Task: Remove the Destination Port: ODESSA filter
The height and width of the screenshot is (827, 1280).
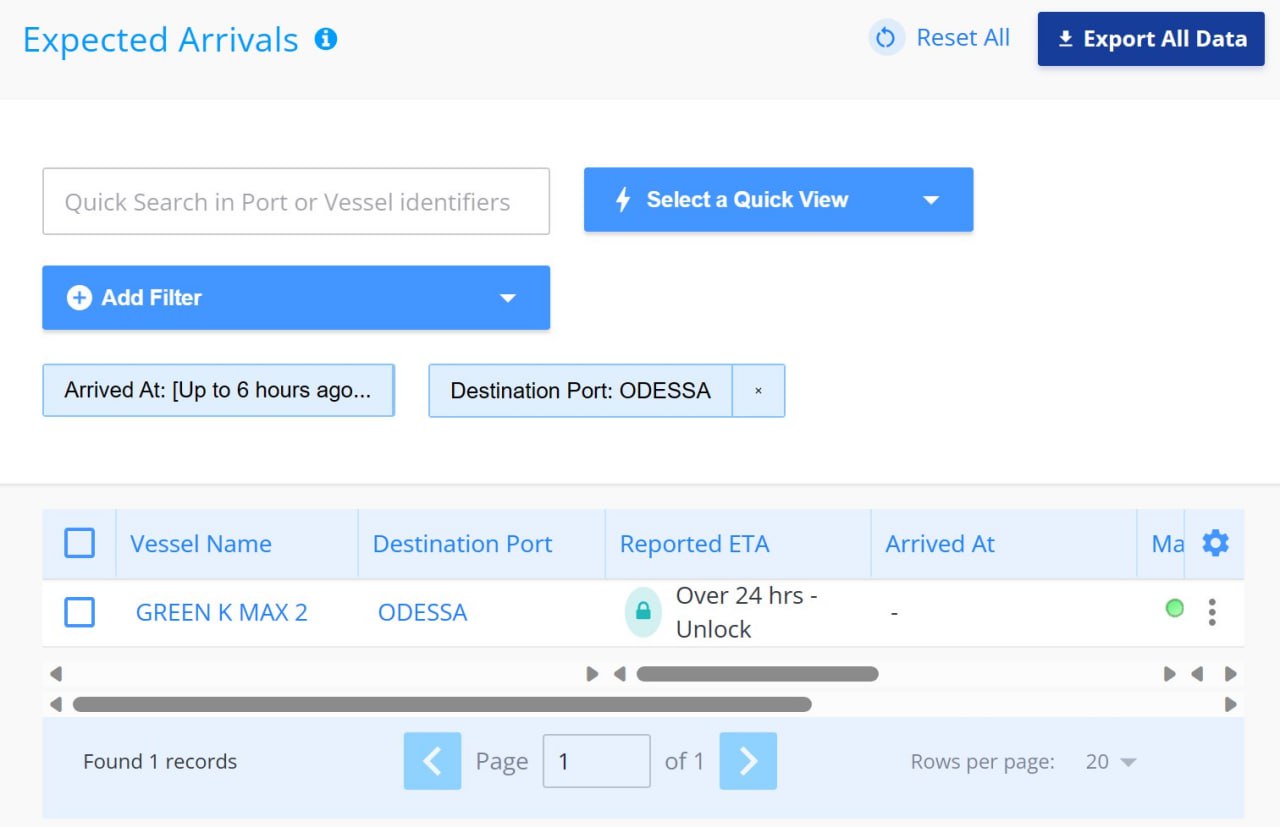Action: (x=758, y=391)
